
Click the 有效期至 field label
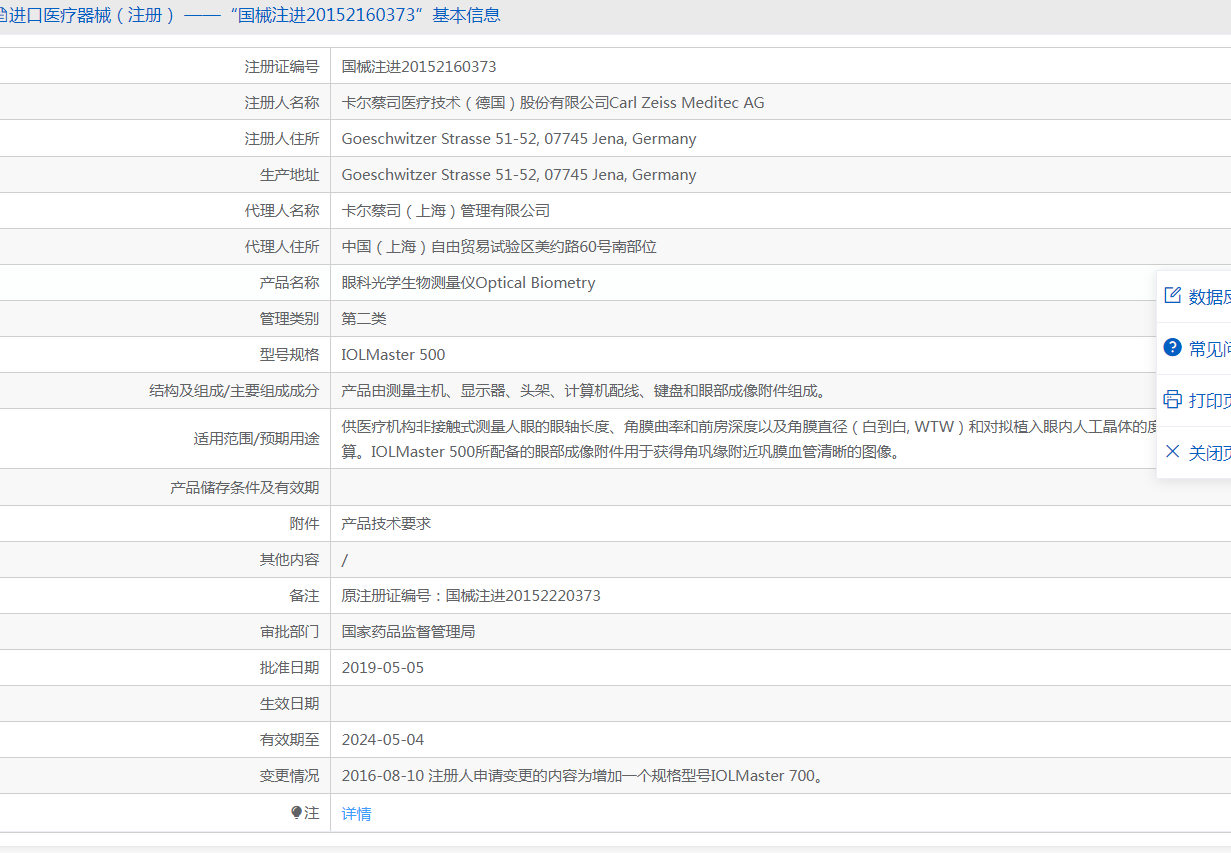tap(290, 740)
